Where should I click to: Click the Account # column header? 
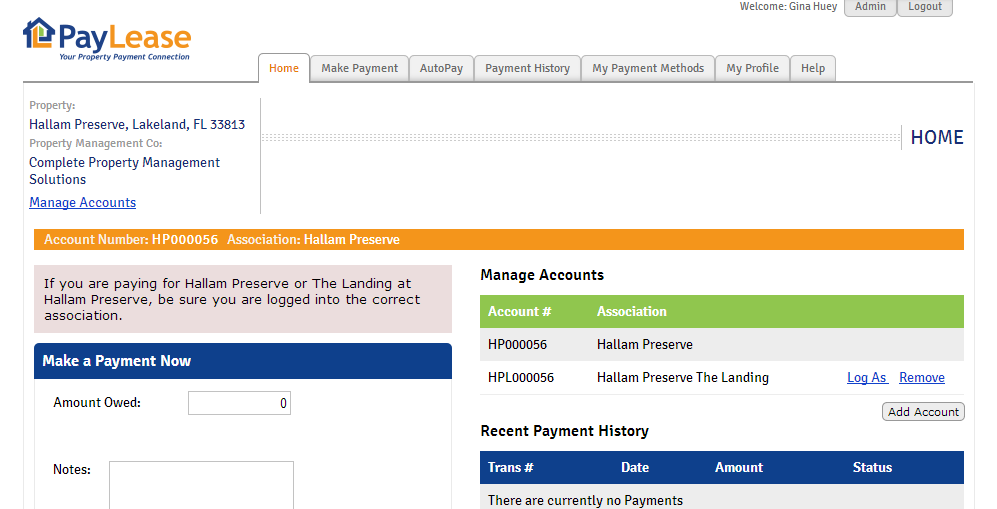pyautogui.click(x=519, y=311)
